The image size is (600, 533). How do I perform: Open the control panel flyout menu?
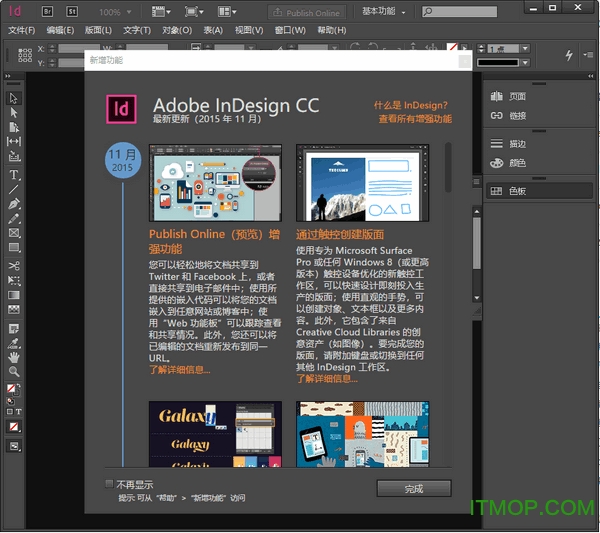588,55
